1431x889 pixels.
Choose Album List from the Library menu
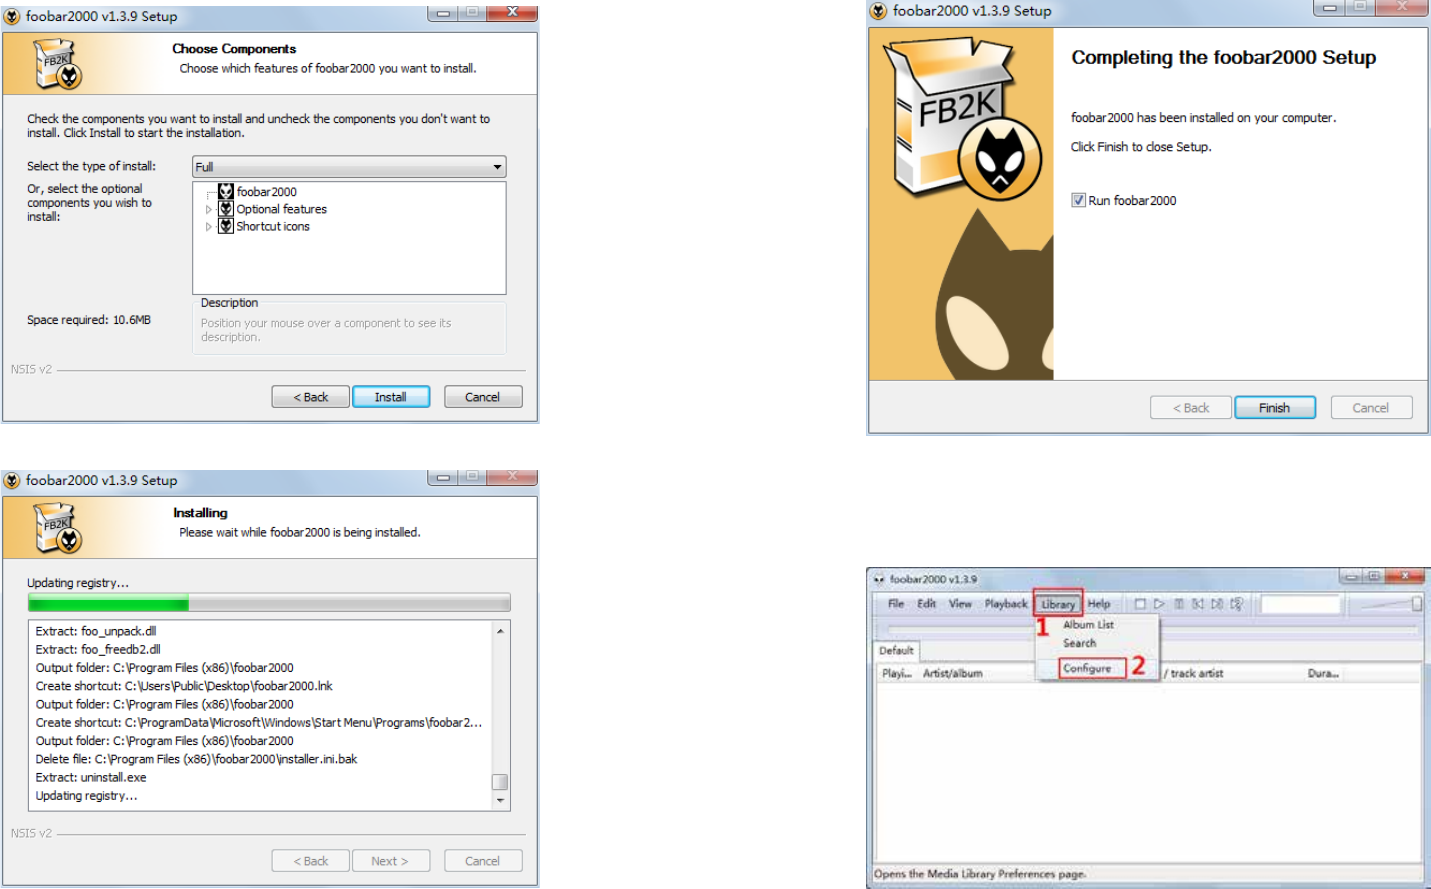point(1088,624)
